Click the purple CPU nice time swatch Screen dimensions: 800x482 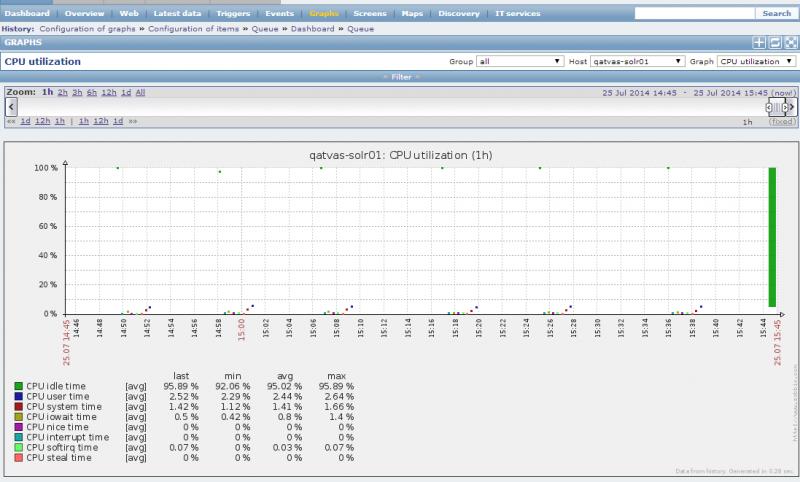coord(18,427)
